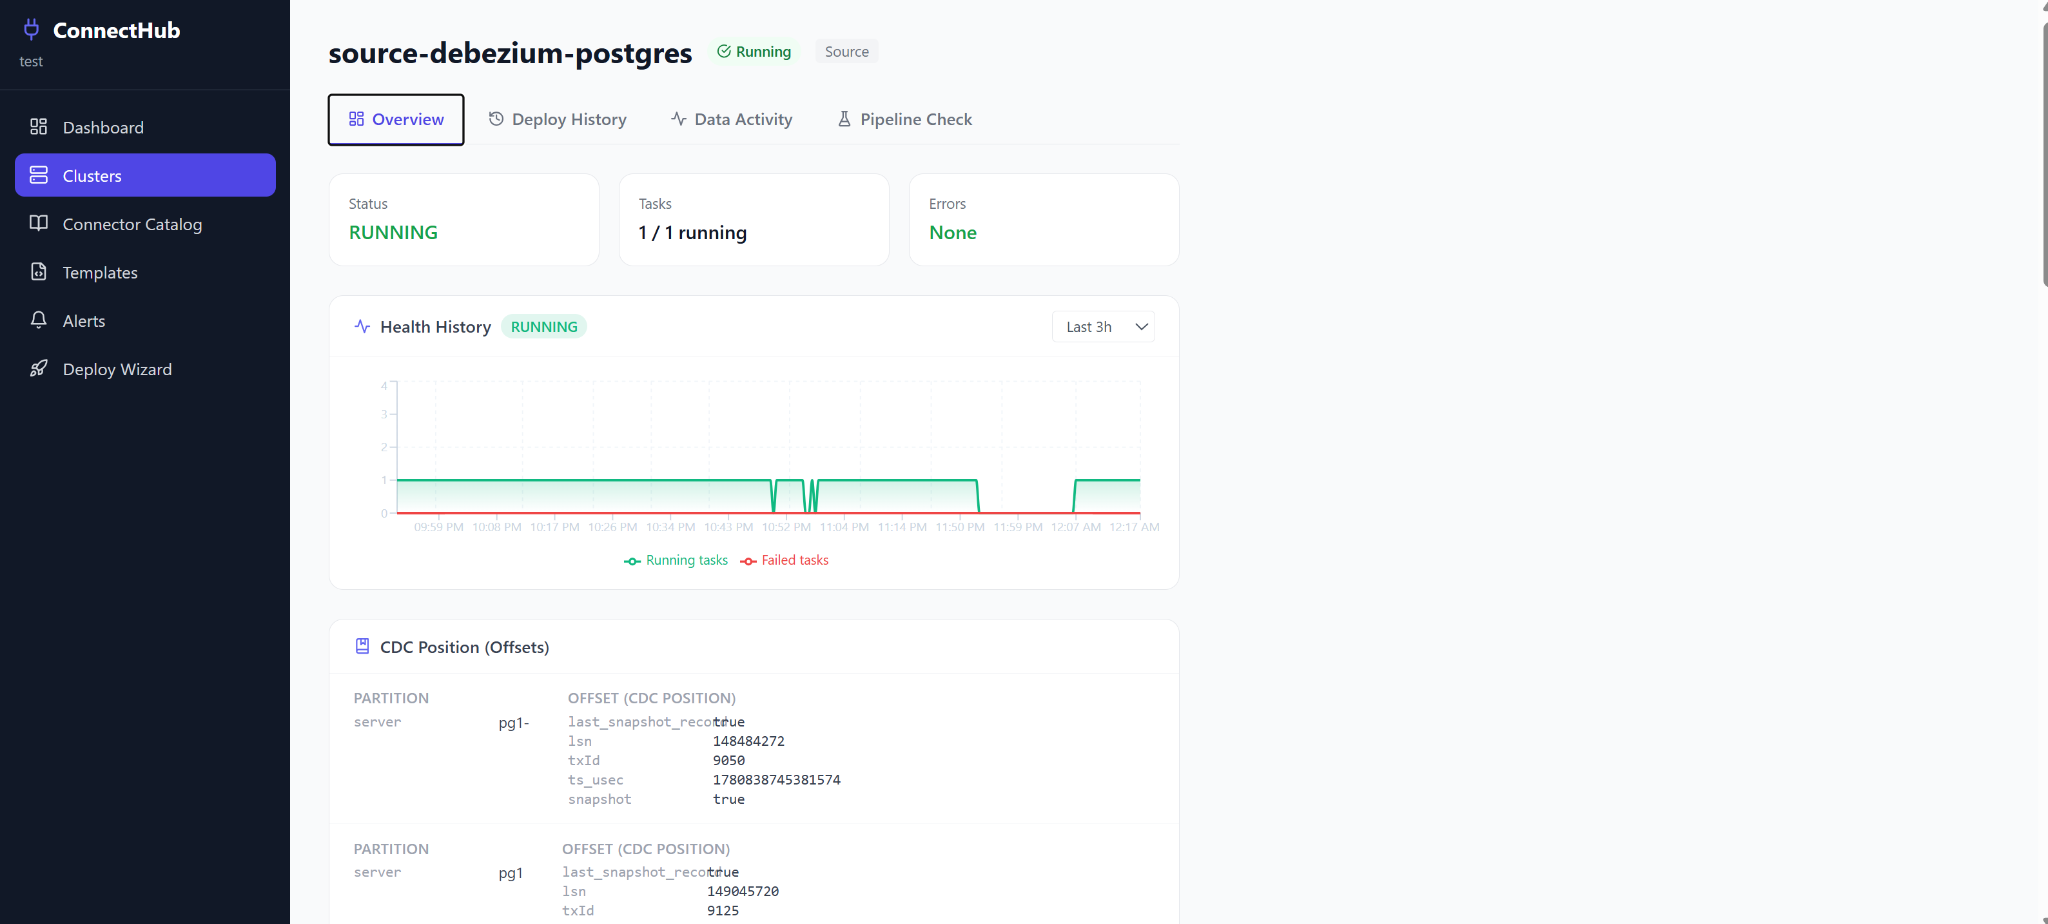Click the Running status badge in header

coord(754,51)
